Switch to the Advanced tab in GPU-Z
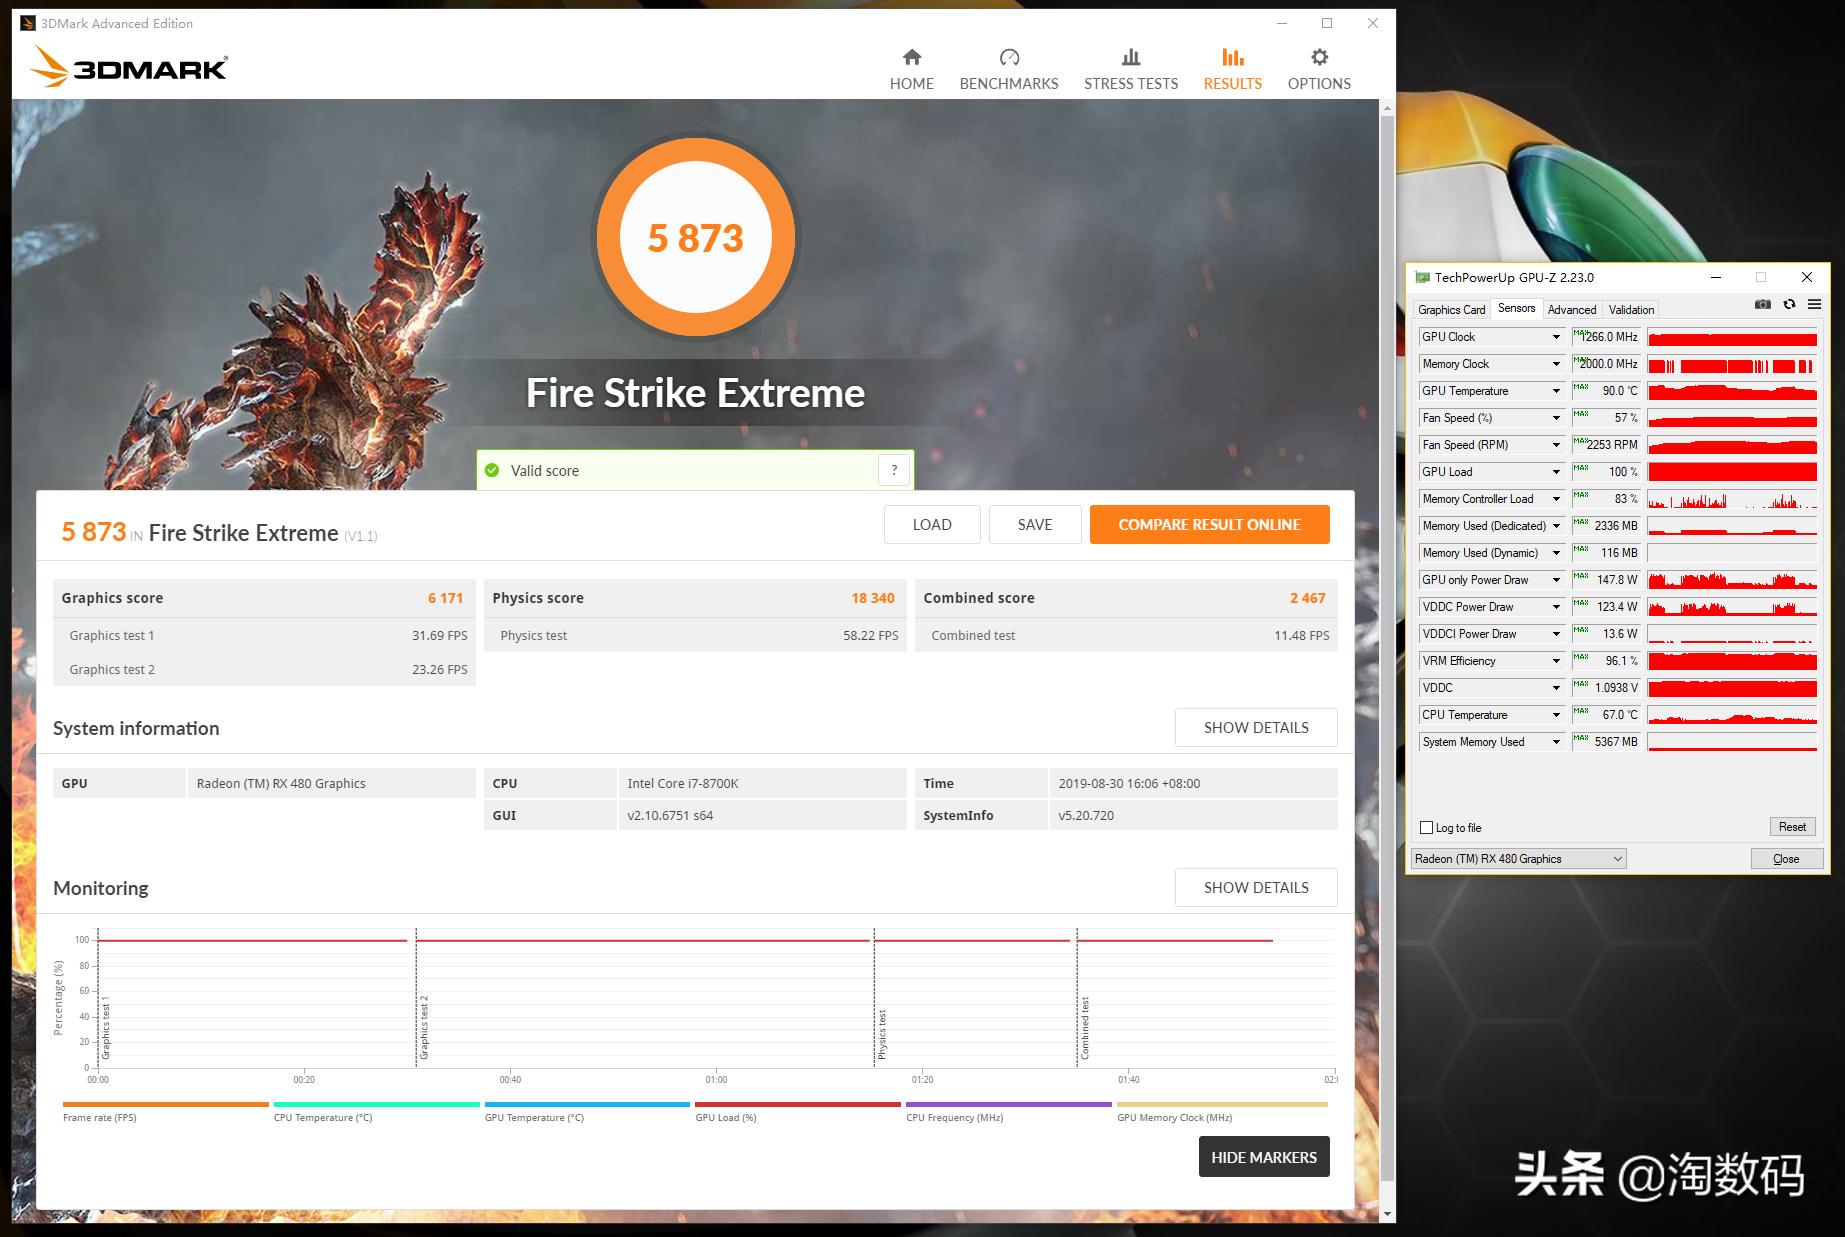Image resolution: width=1845 pixels, height=1237 pixels. [1571, 310]
